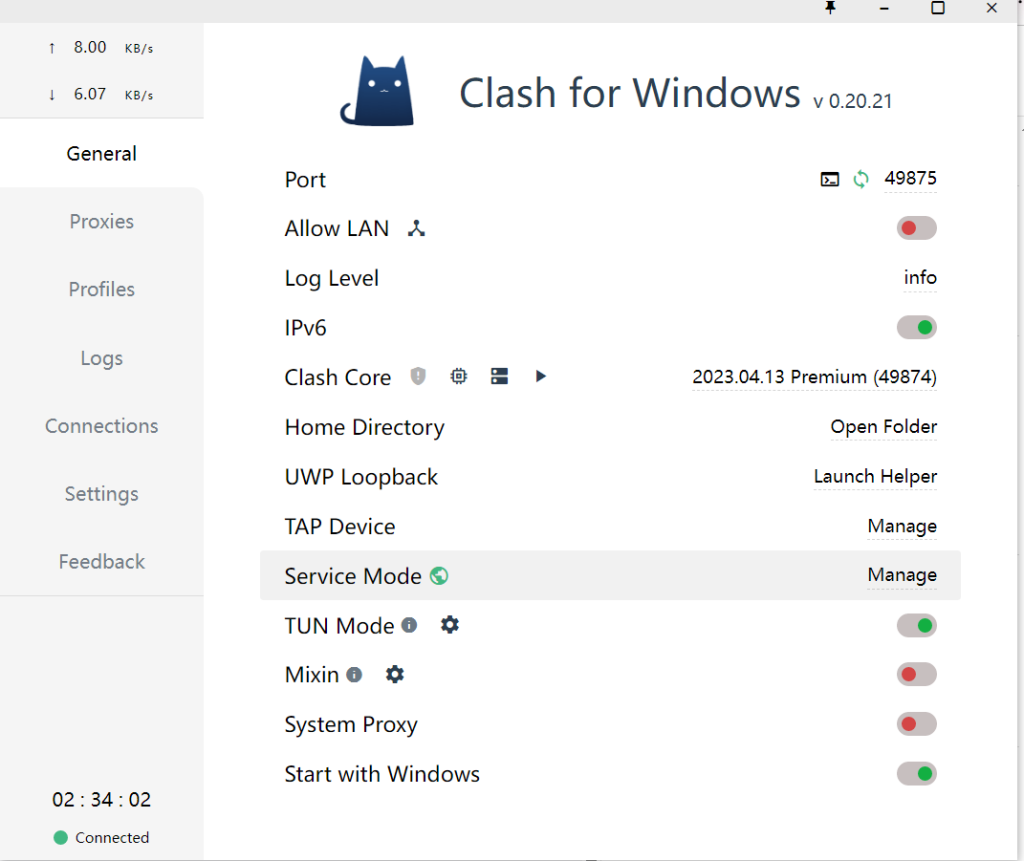1024x861 pixels.
Task: Click the Clash for Windows title
Action: [x=630, y=93]
